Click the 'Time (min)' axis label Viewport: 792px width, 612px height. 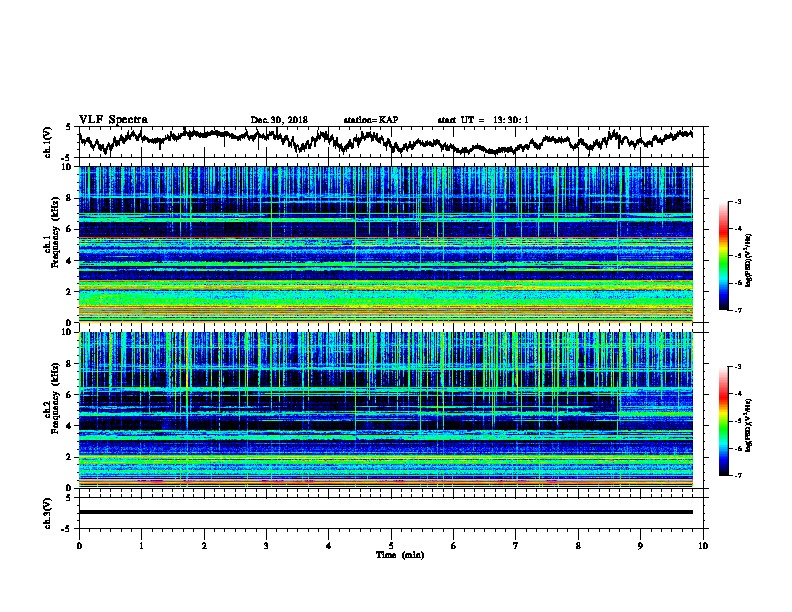click(400, 555)
